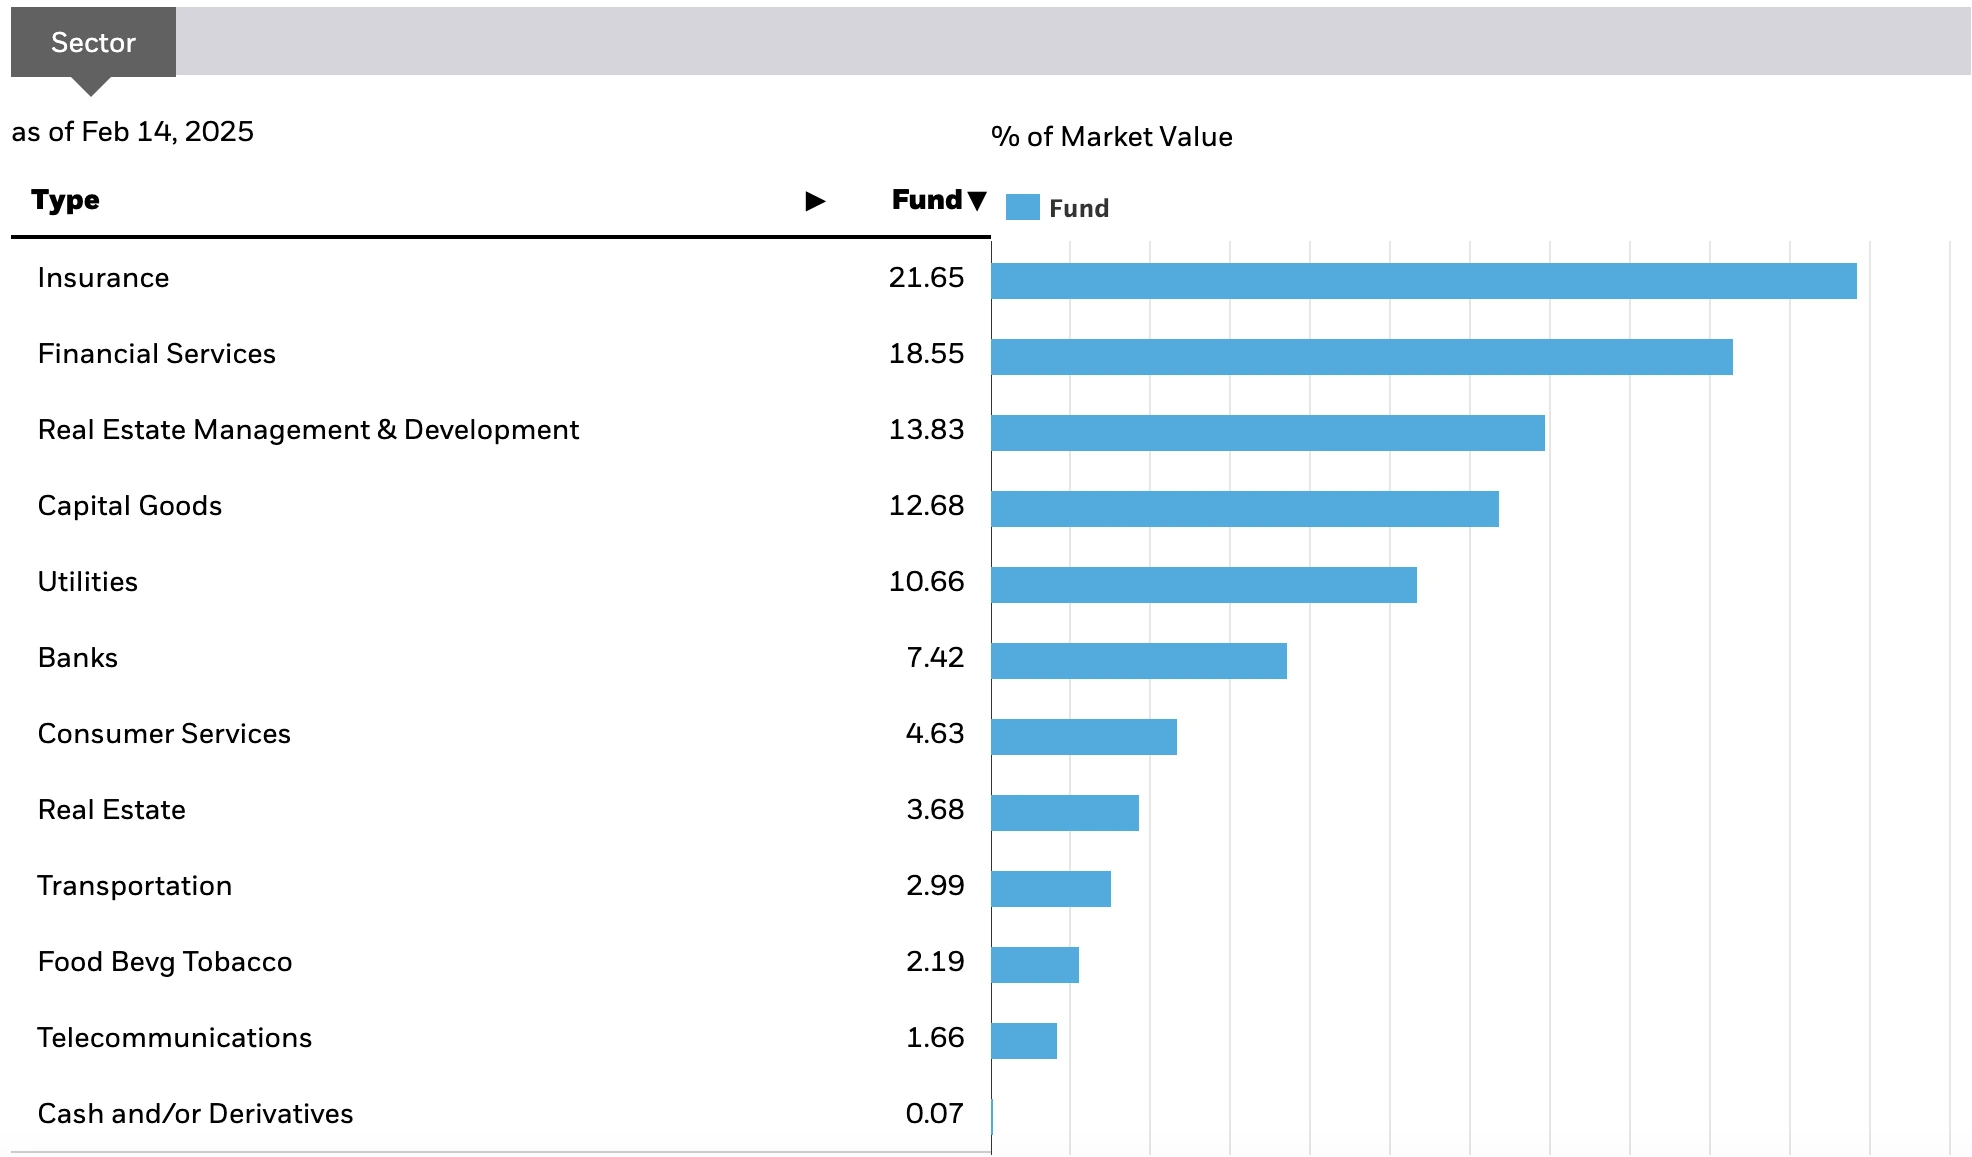Click the Transportation value 2.99

point(934,886)
